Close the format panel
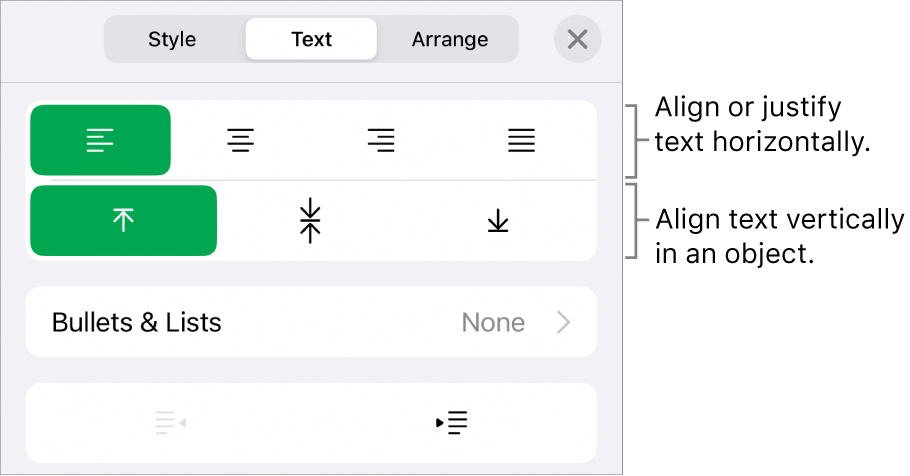This screenshot has width=910, height=476. point(577,40)
